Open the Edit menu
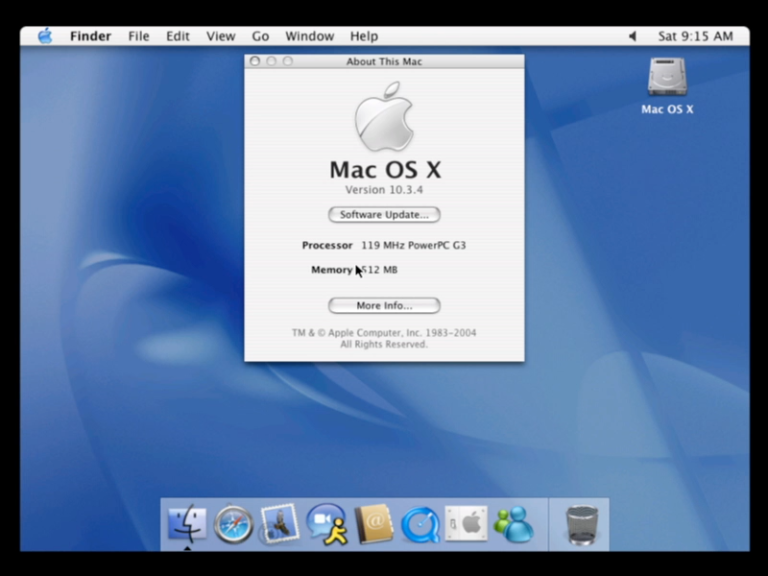 click(177, 36)
